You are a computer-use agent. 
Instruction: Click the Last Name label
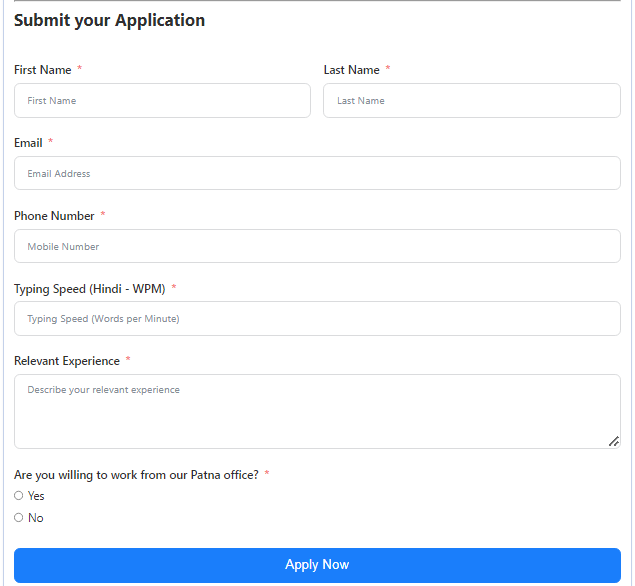click(351, 70)
